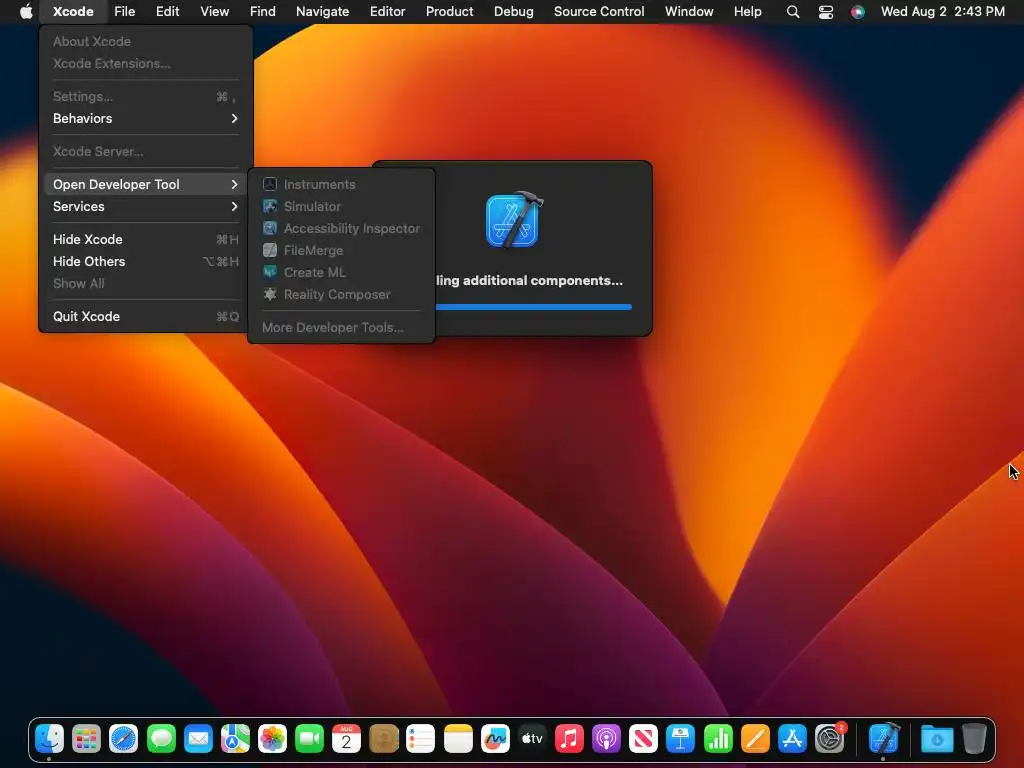This screenshot has width=1024, height=768.
Task: Expand the Services submenu
Action: 146,206
